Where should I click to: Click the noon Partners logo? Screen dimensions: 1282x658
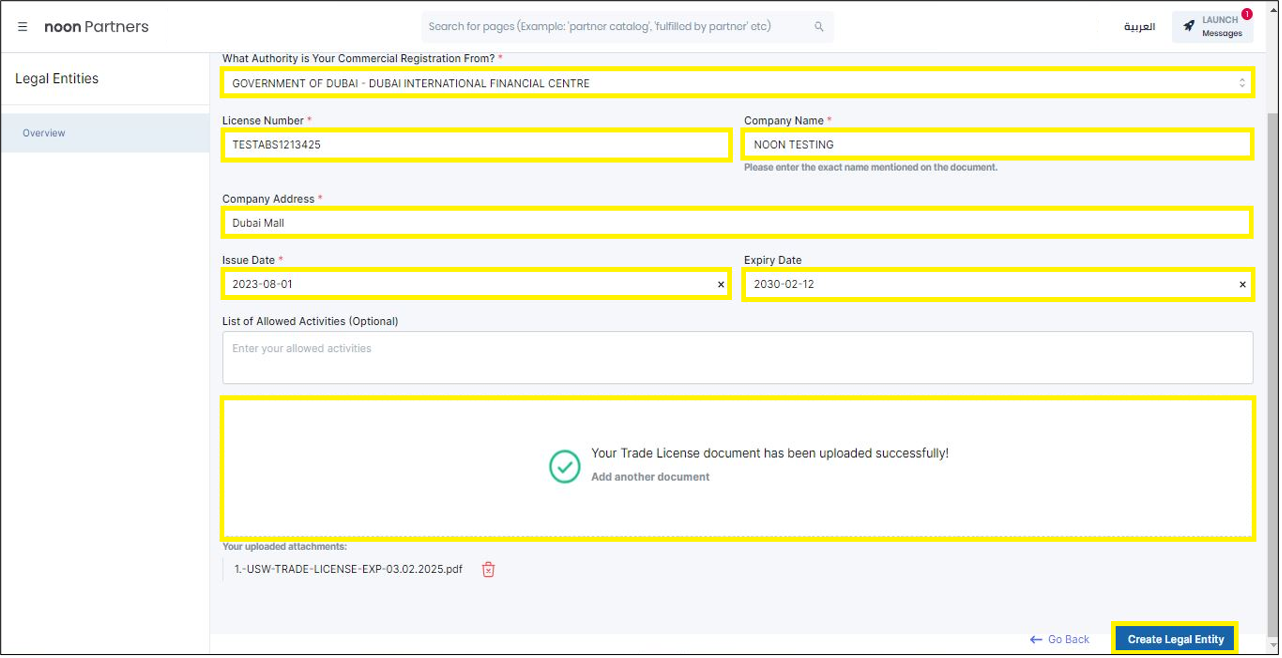coord(96,27)
